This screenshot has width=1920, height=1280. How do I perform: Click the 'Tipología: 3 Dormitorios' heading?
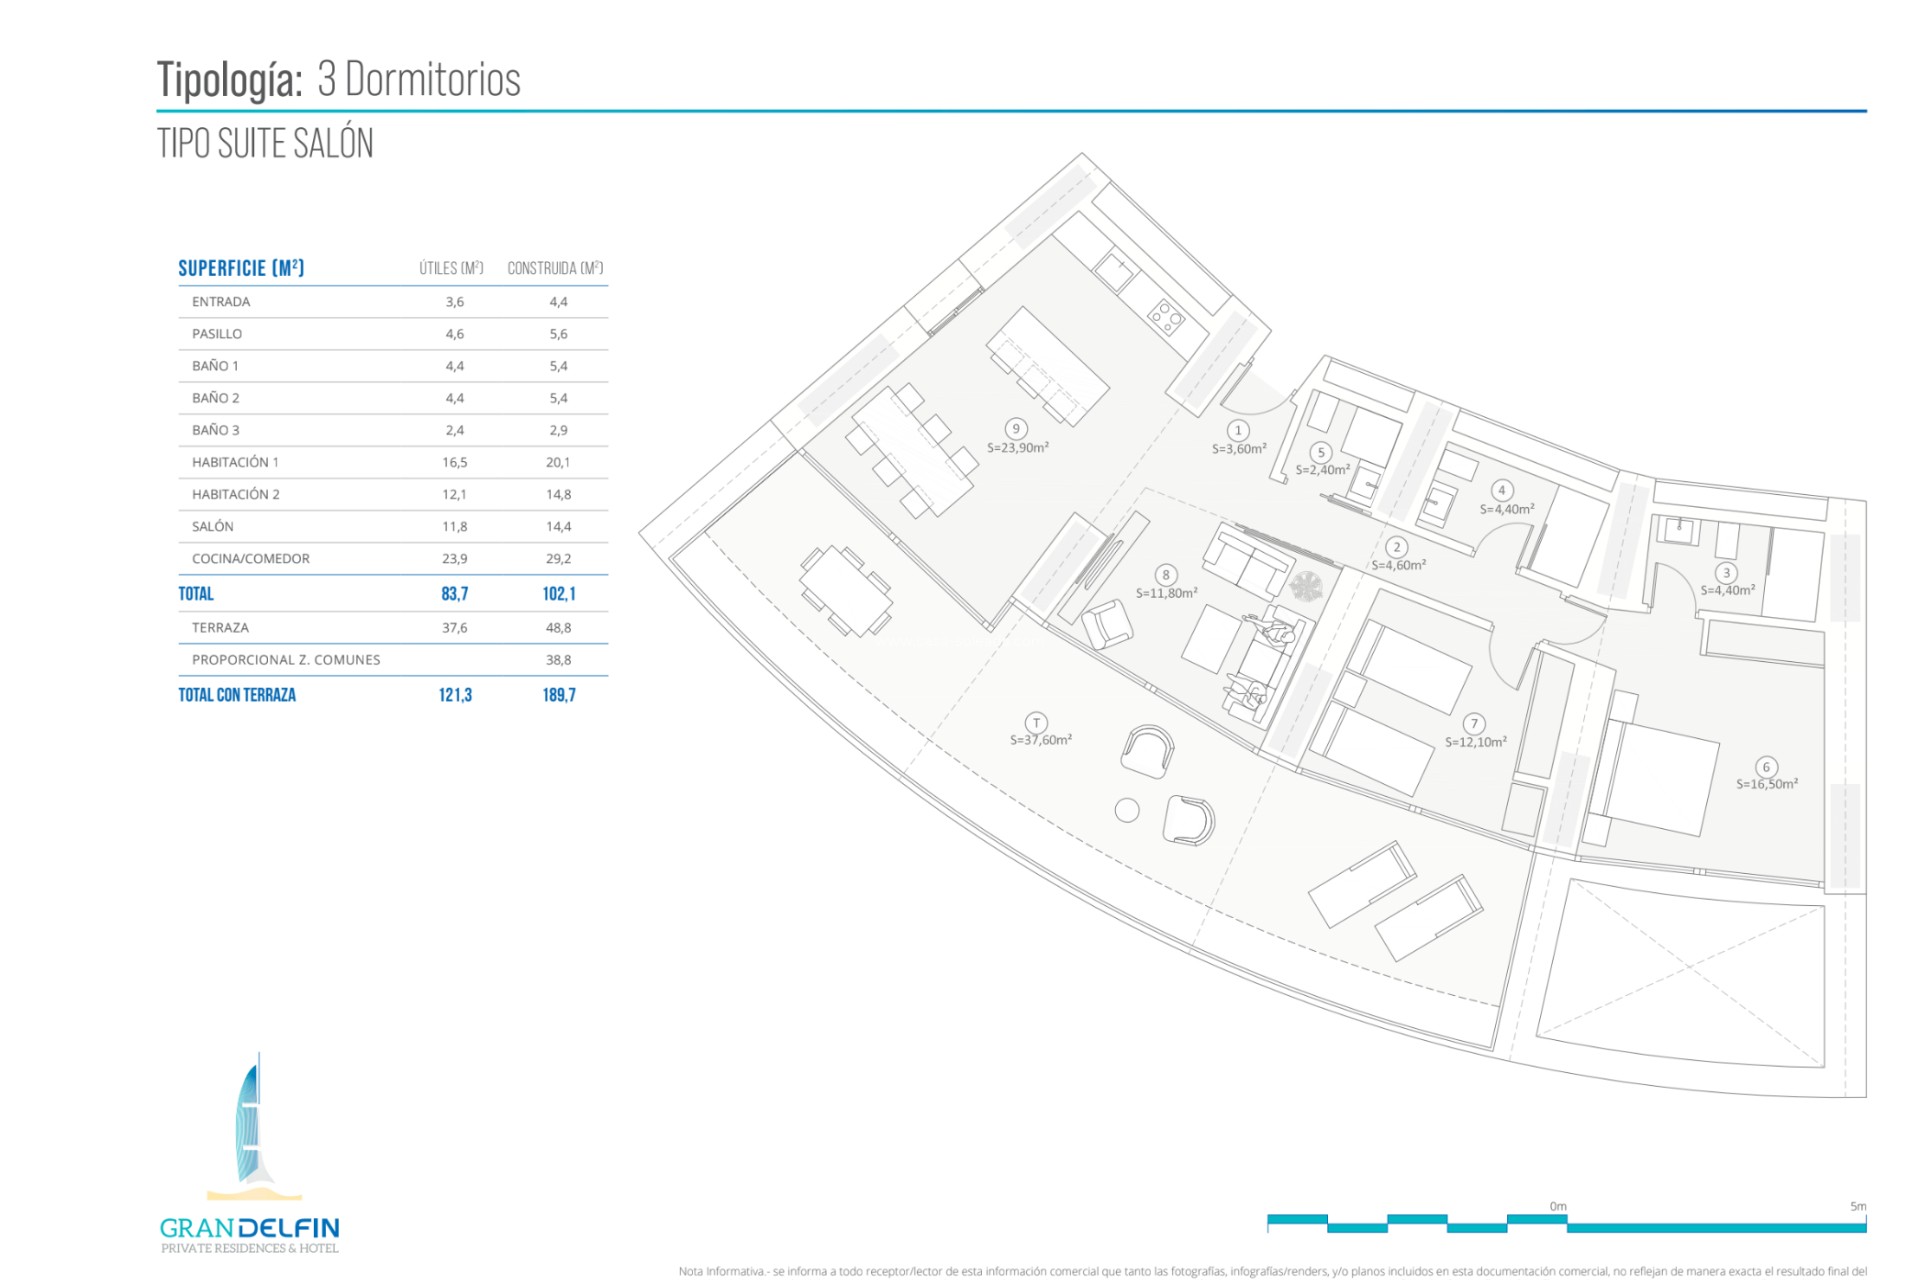click(339, 79)
